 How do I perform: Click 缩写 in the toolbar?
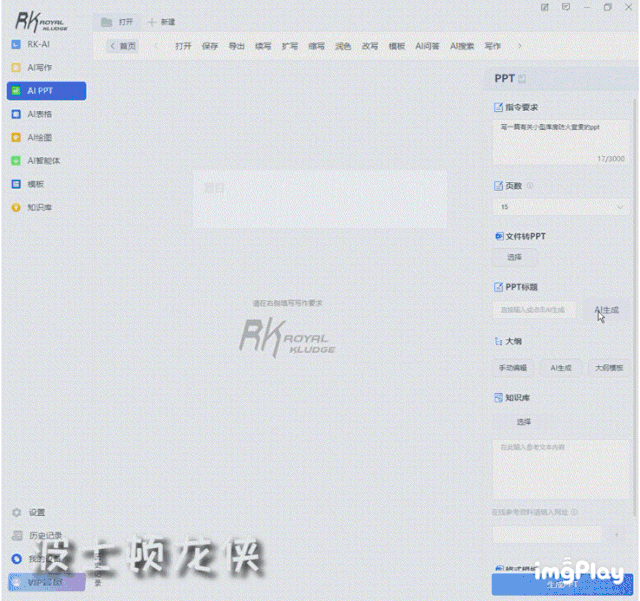(x=316, y=46)
